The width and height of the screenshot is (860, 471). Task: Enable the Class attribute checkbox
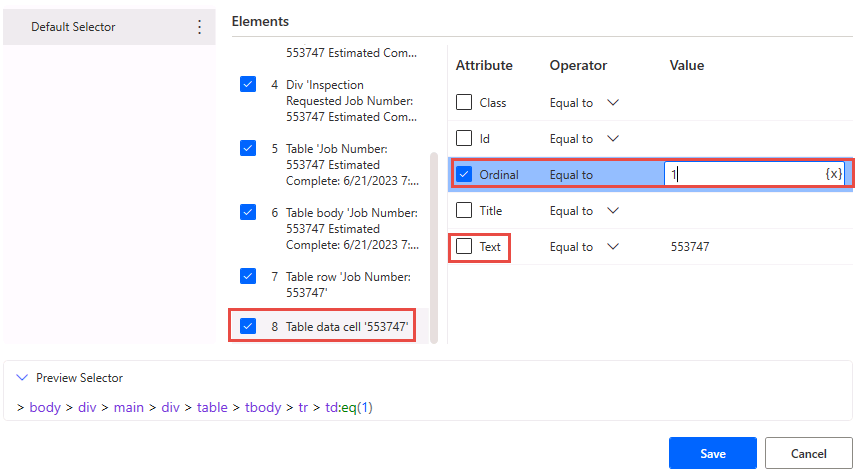[x=464, y=103]
